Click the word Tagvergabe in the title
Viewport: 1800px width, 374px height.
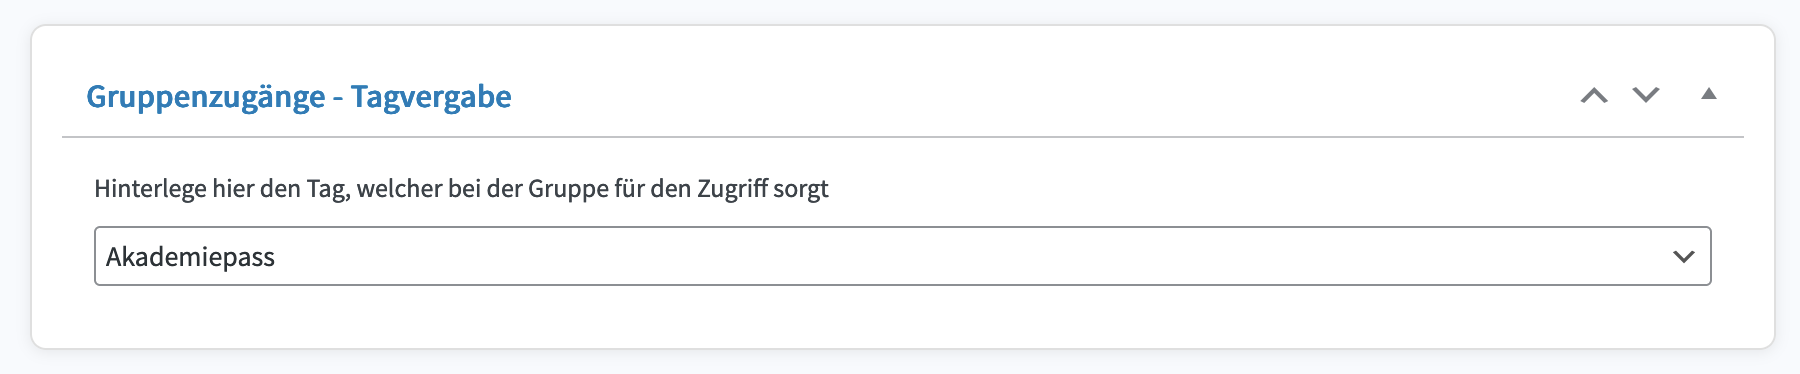431,97
